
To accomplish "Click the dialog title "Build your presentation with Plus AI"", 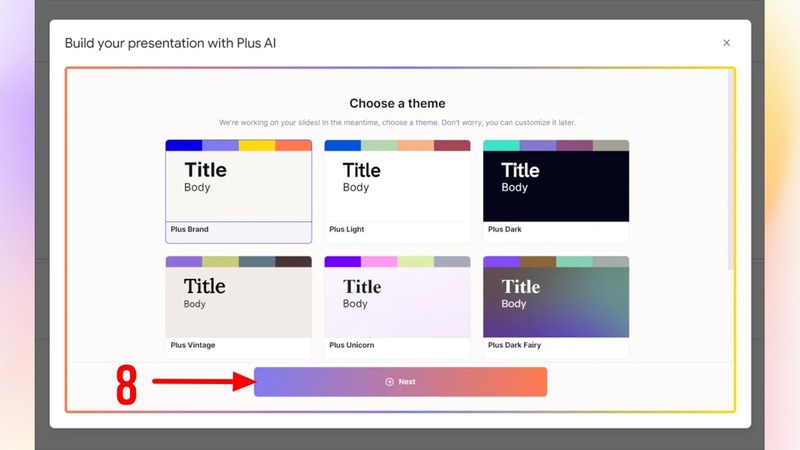I will coord(170,43).
